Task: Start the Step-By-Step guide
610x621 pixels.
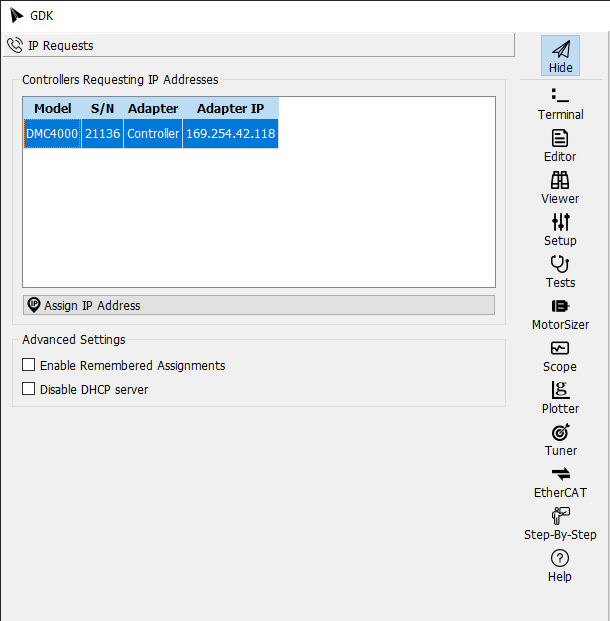Action: tap(560, 523)
